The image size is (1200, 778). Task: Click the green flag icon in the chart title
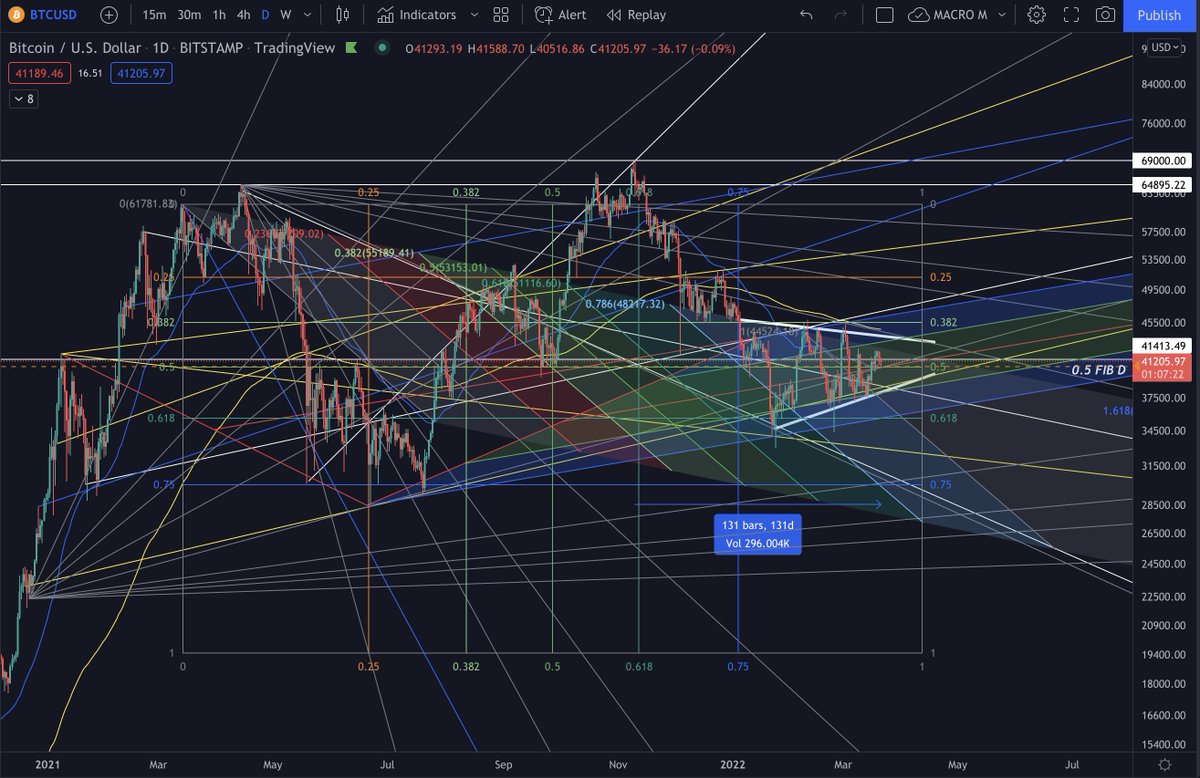tap(350, 48)
